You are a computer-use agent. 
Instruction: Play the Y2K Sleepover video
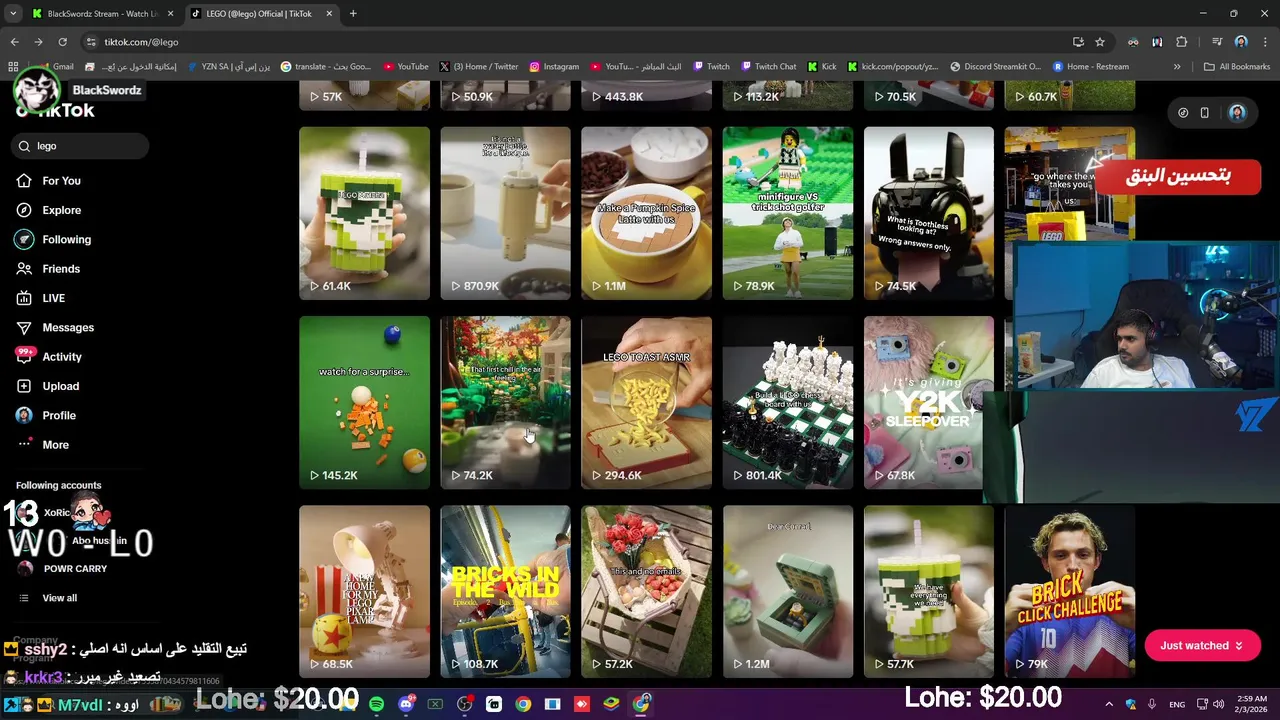pos(928,403)
